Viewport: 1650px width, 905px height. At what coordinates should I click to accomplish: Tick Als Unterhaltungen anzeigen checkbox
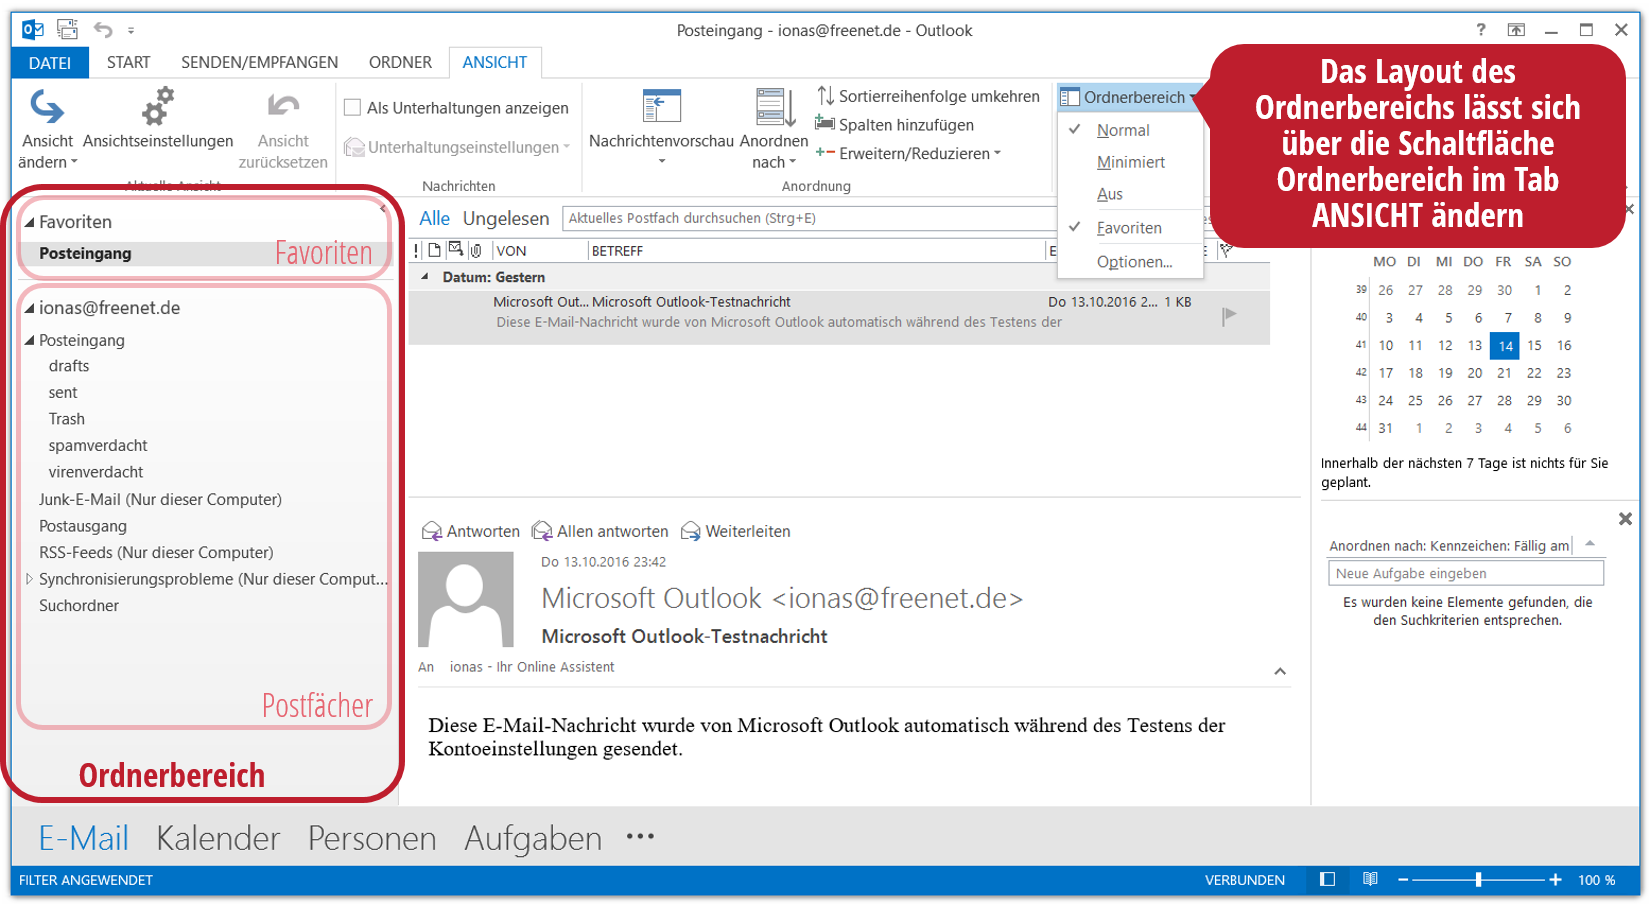(x=352, y=107)
